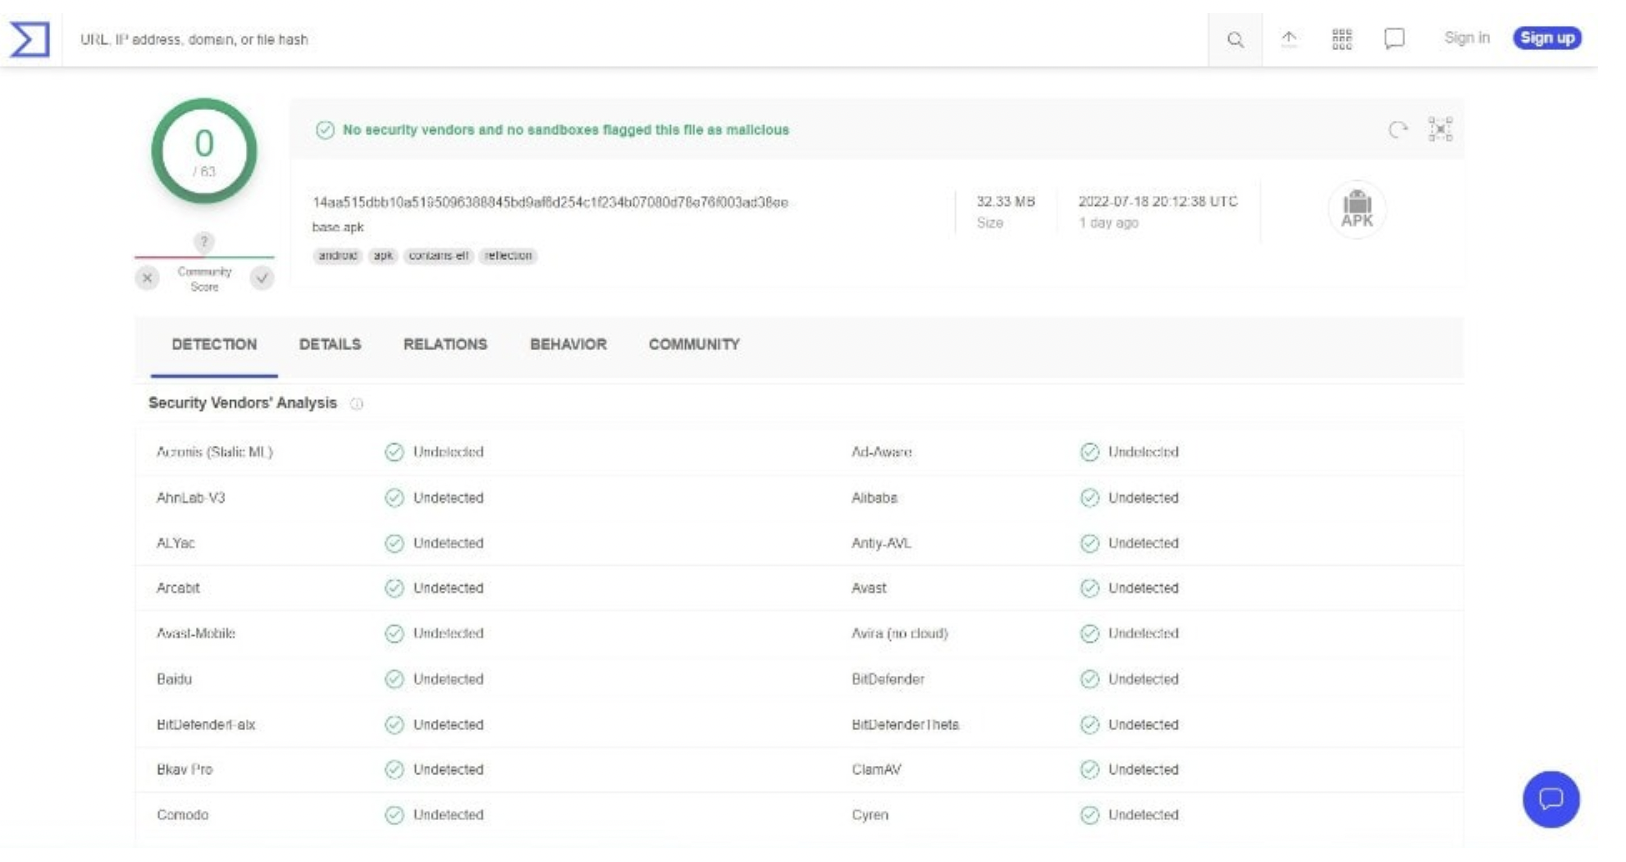1626x862 pixels.
Task: Open the BEHAVIOR tab
Action: pyautogui.click(x=568, y=344)
